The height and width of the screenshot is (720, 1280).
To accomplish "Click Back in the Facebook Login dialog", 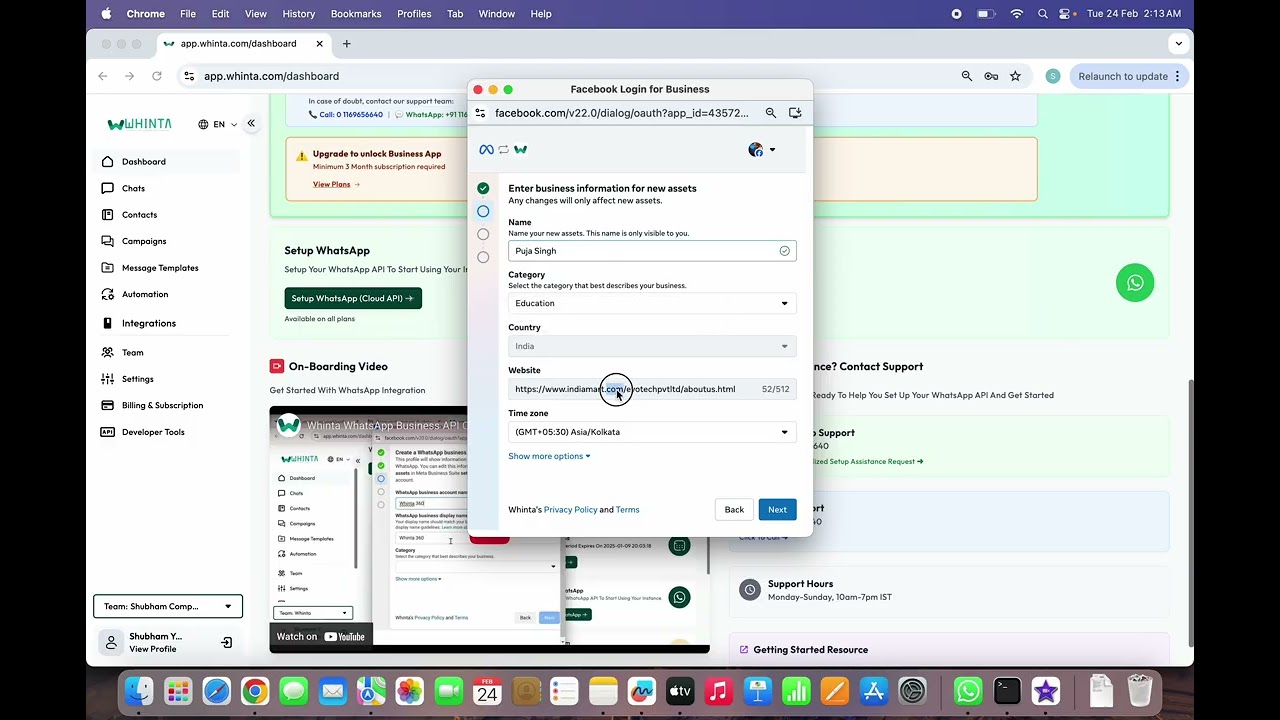I will (734, 510).
